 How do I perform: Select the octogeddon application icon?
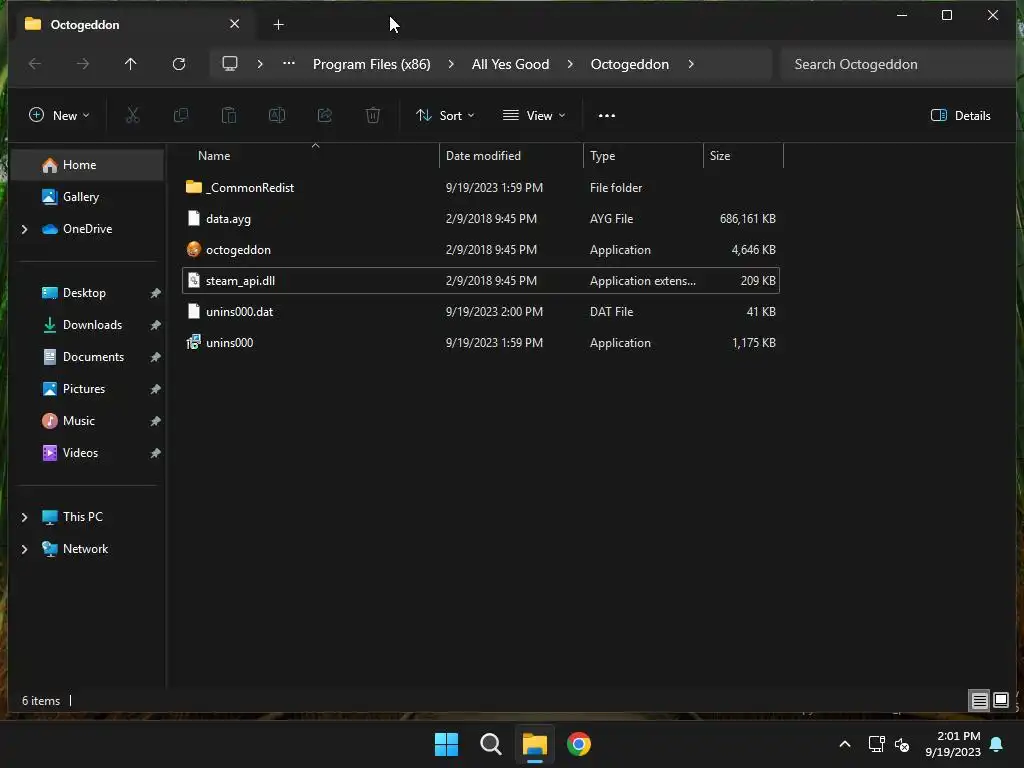(x=193, y=249)
